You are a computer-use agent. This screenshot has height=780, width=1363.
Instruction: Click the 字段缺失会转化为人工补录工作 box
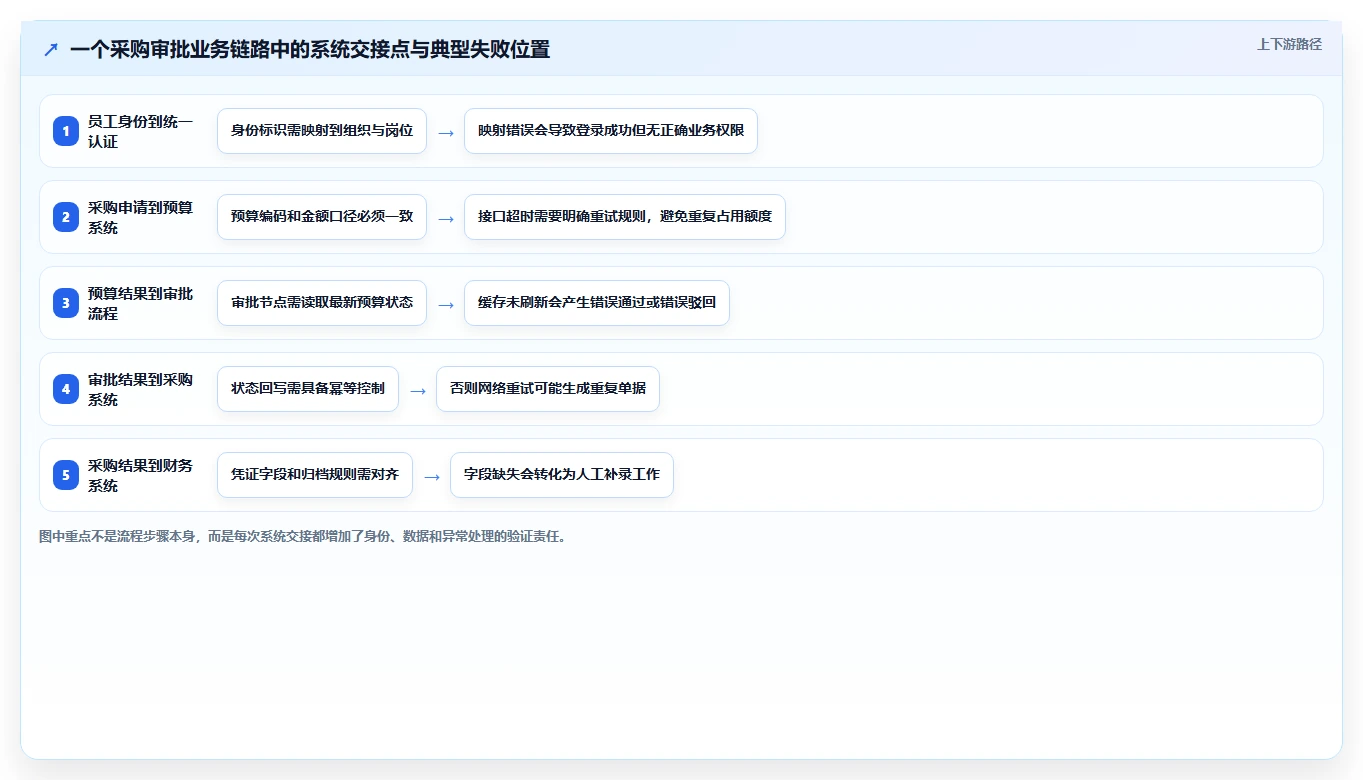point(562,475)
